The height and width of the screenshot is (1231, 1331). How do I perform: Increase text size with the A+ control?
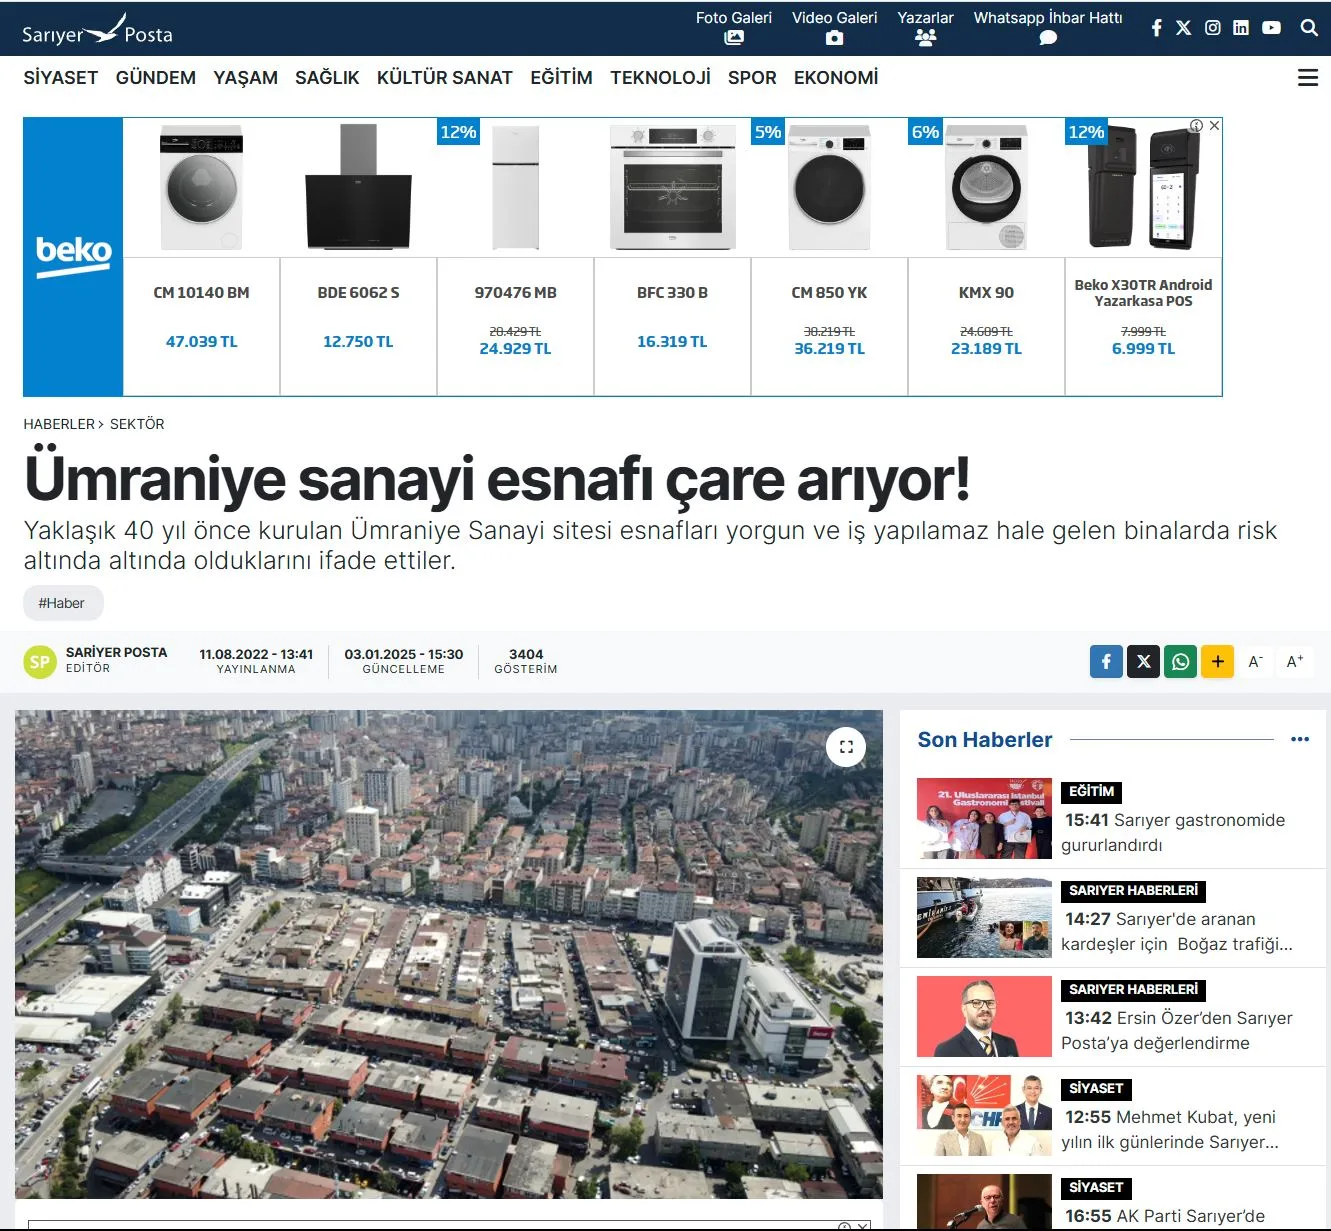click(1295, 661)
